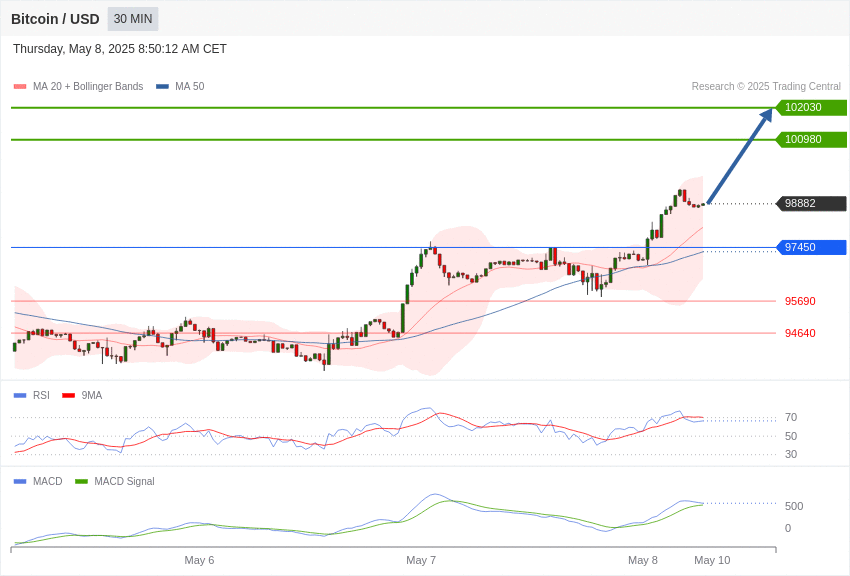The image size is (850, 576).
Task: Click the 94640 support level label
Action: coord(800,333)
